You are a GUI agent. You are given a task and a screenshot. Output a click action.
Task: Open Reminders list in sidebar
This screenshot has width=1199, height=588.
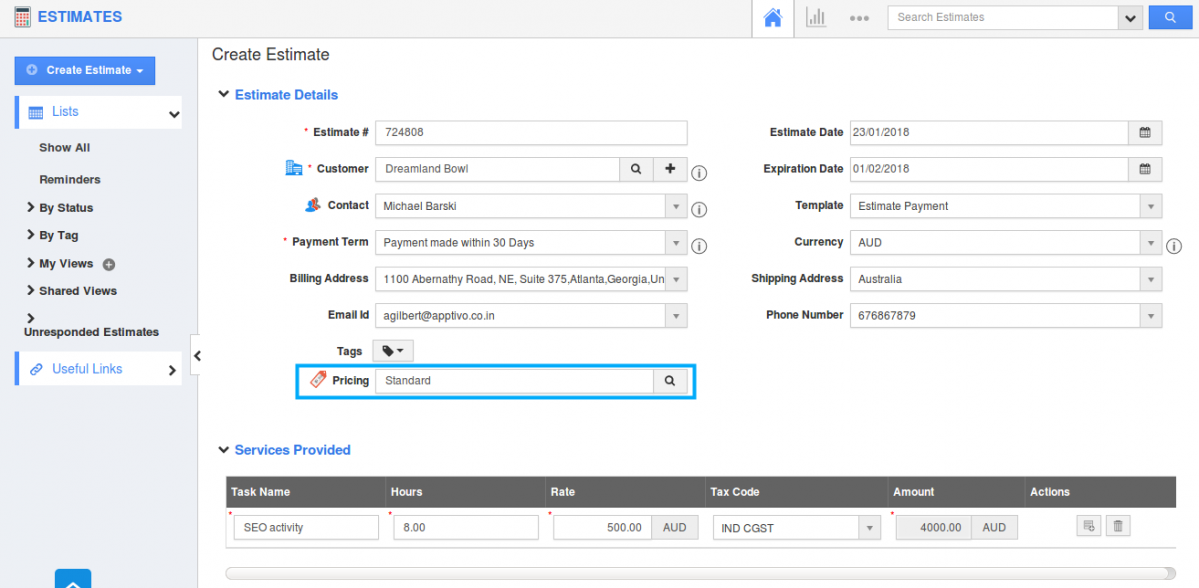click(x=70, y=180)
